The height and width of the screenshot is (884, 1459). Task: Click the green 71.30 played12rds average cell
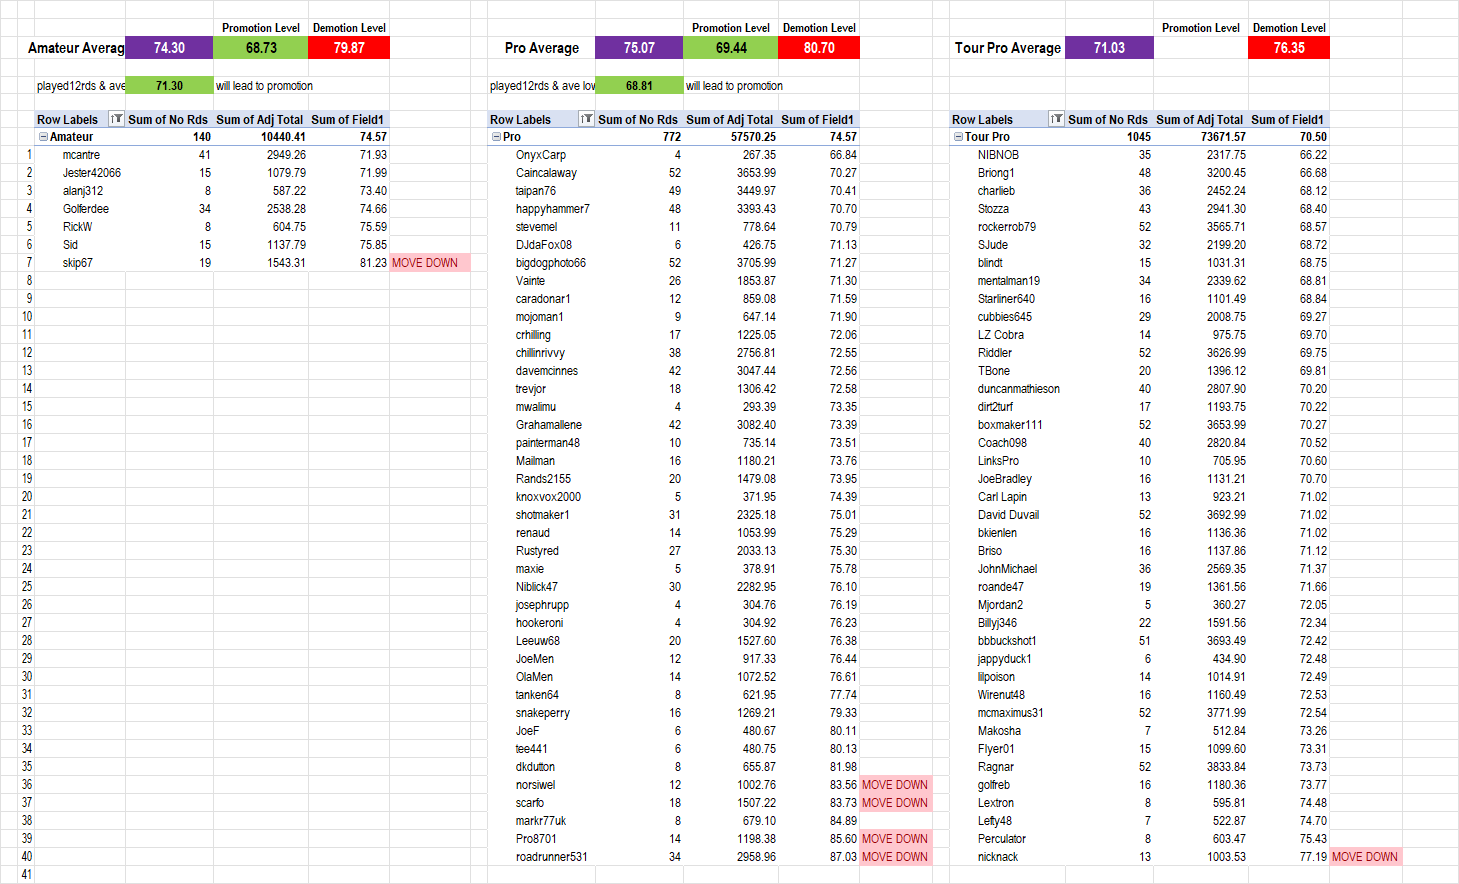169,86
